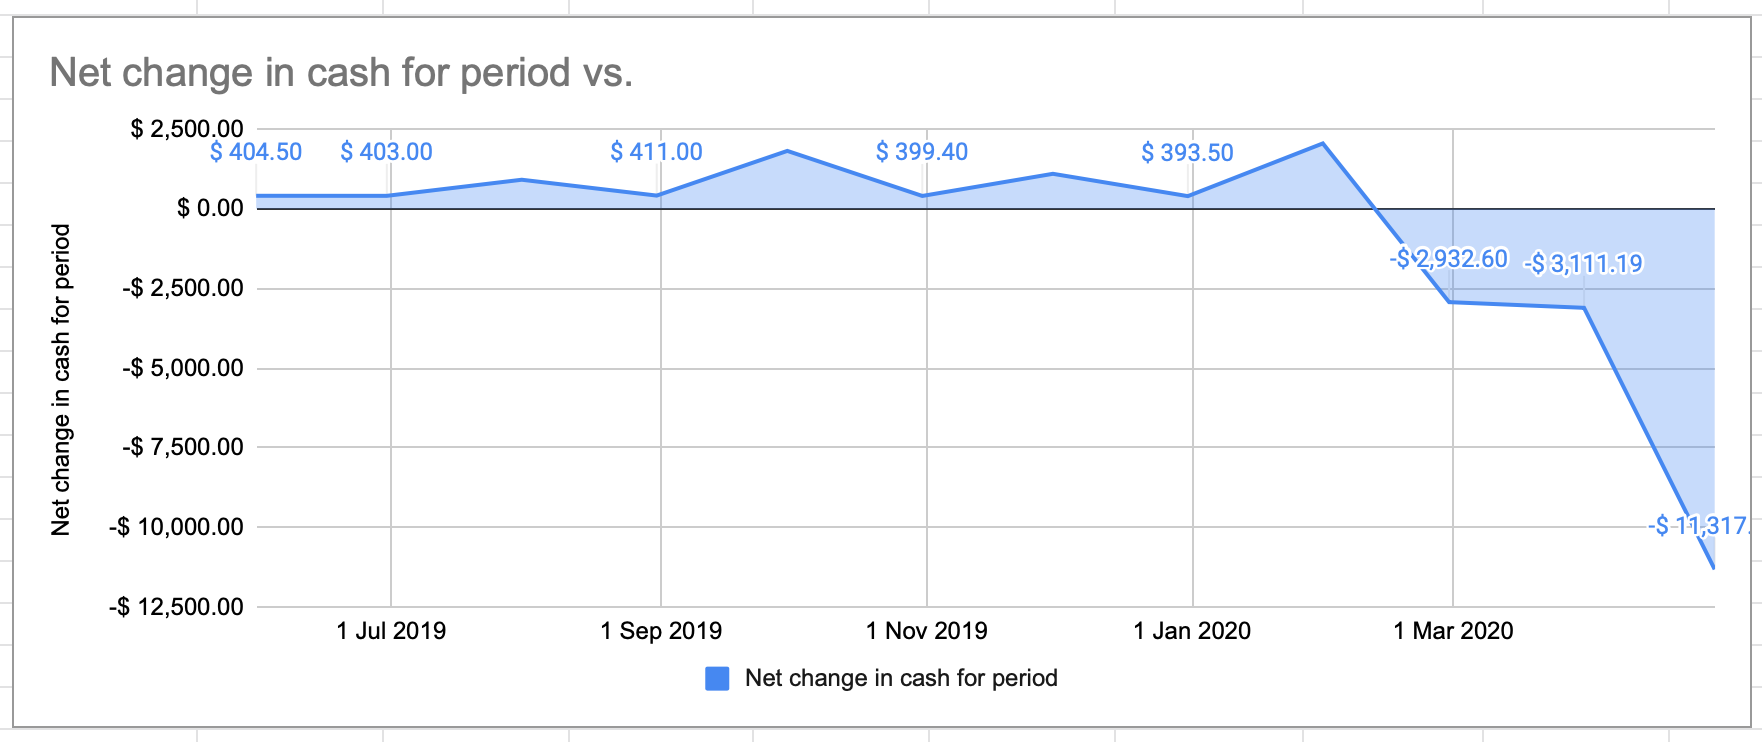Select the $ 403.00 data label
The height and width of the screenshot is (742, 1762).
386,152
